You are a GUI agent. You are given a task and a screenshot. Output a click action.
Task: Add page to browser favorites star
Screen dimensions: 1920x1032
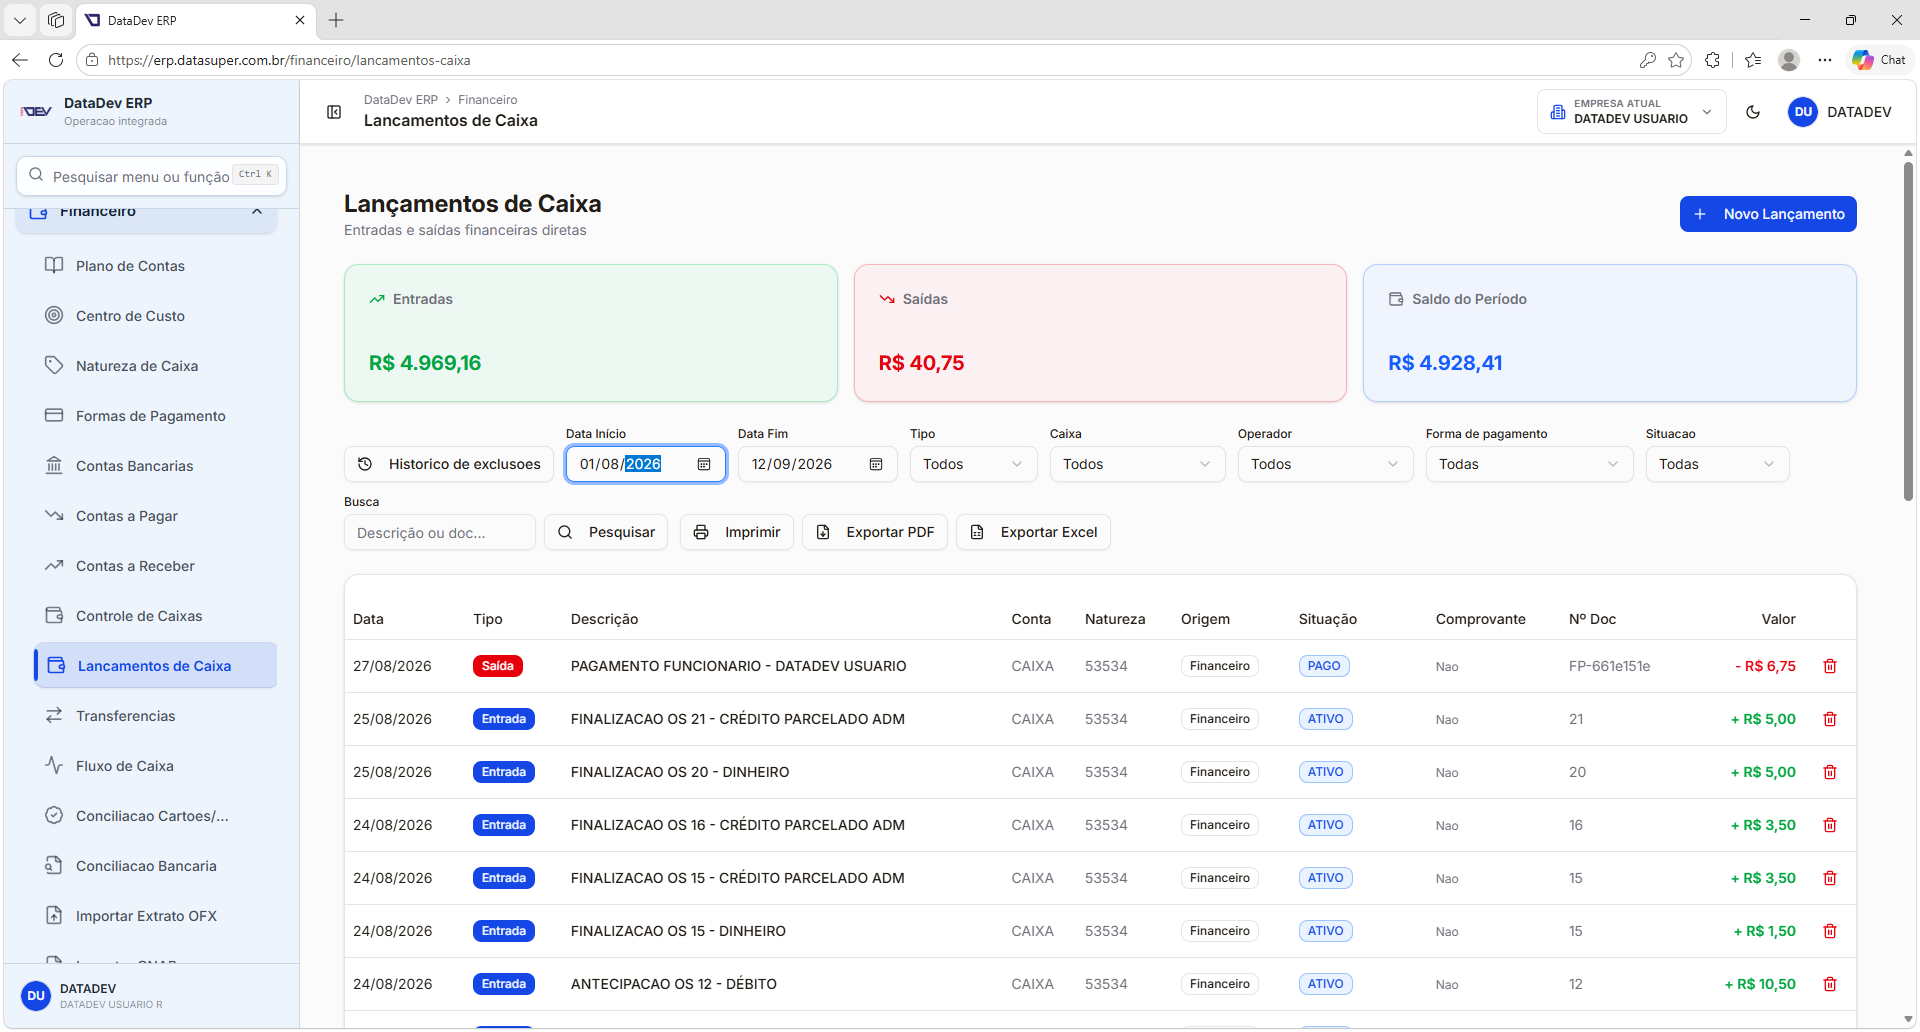(x=1677, y=60)
